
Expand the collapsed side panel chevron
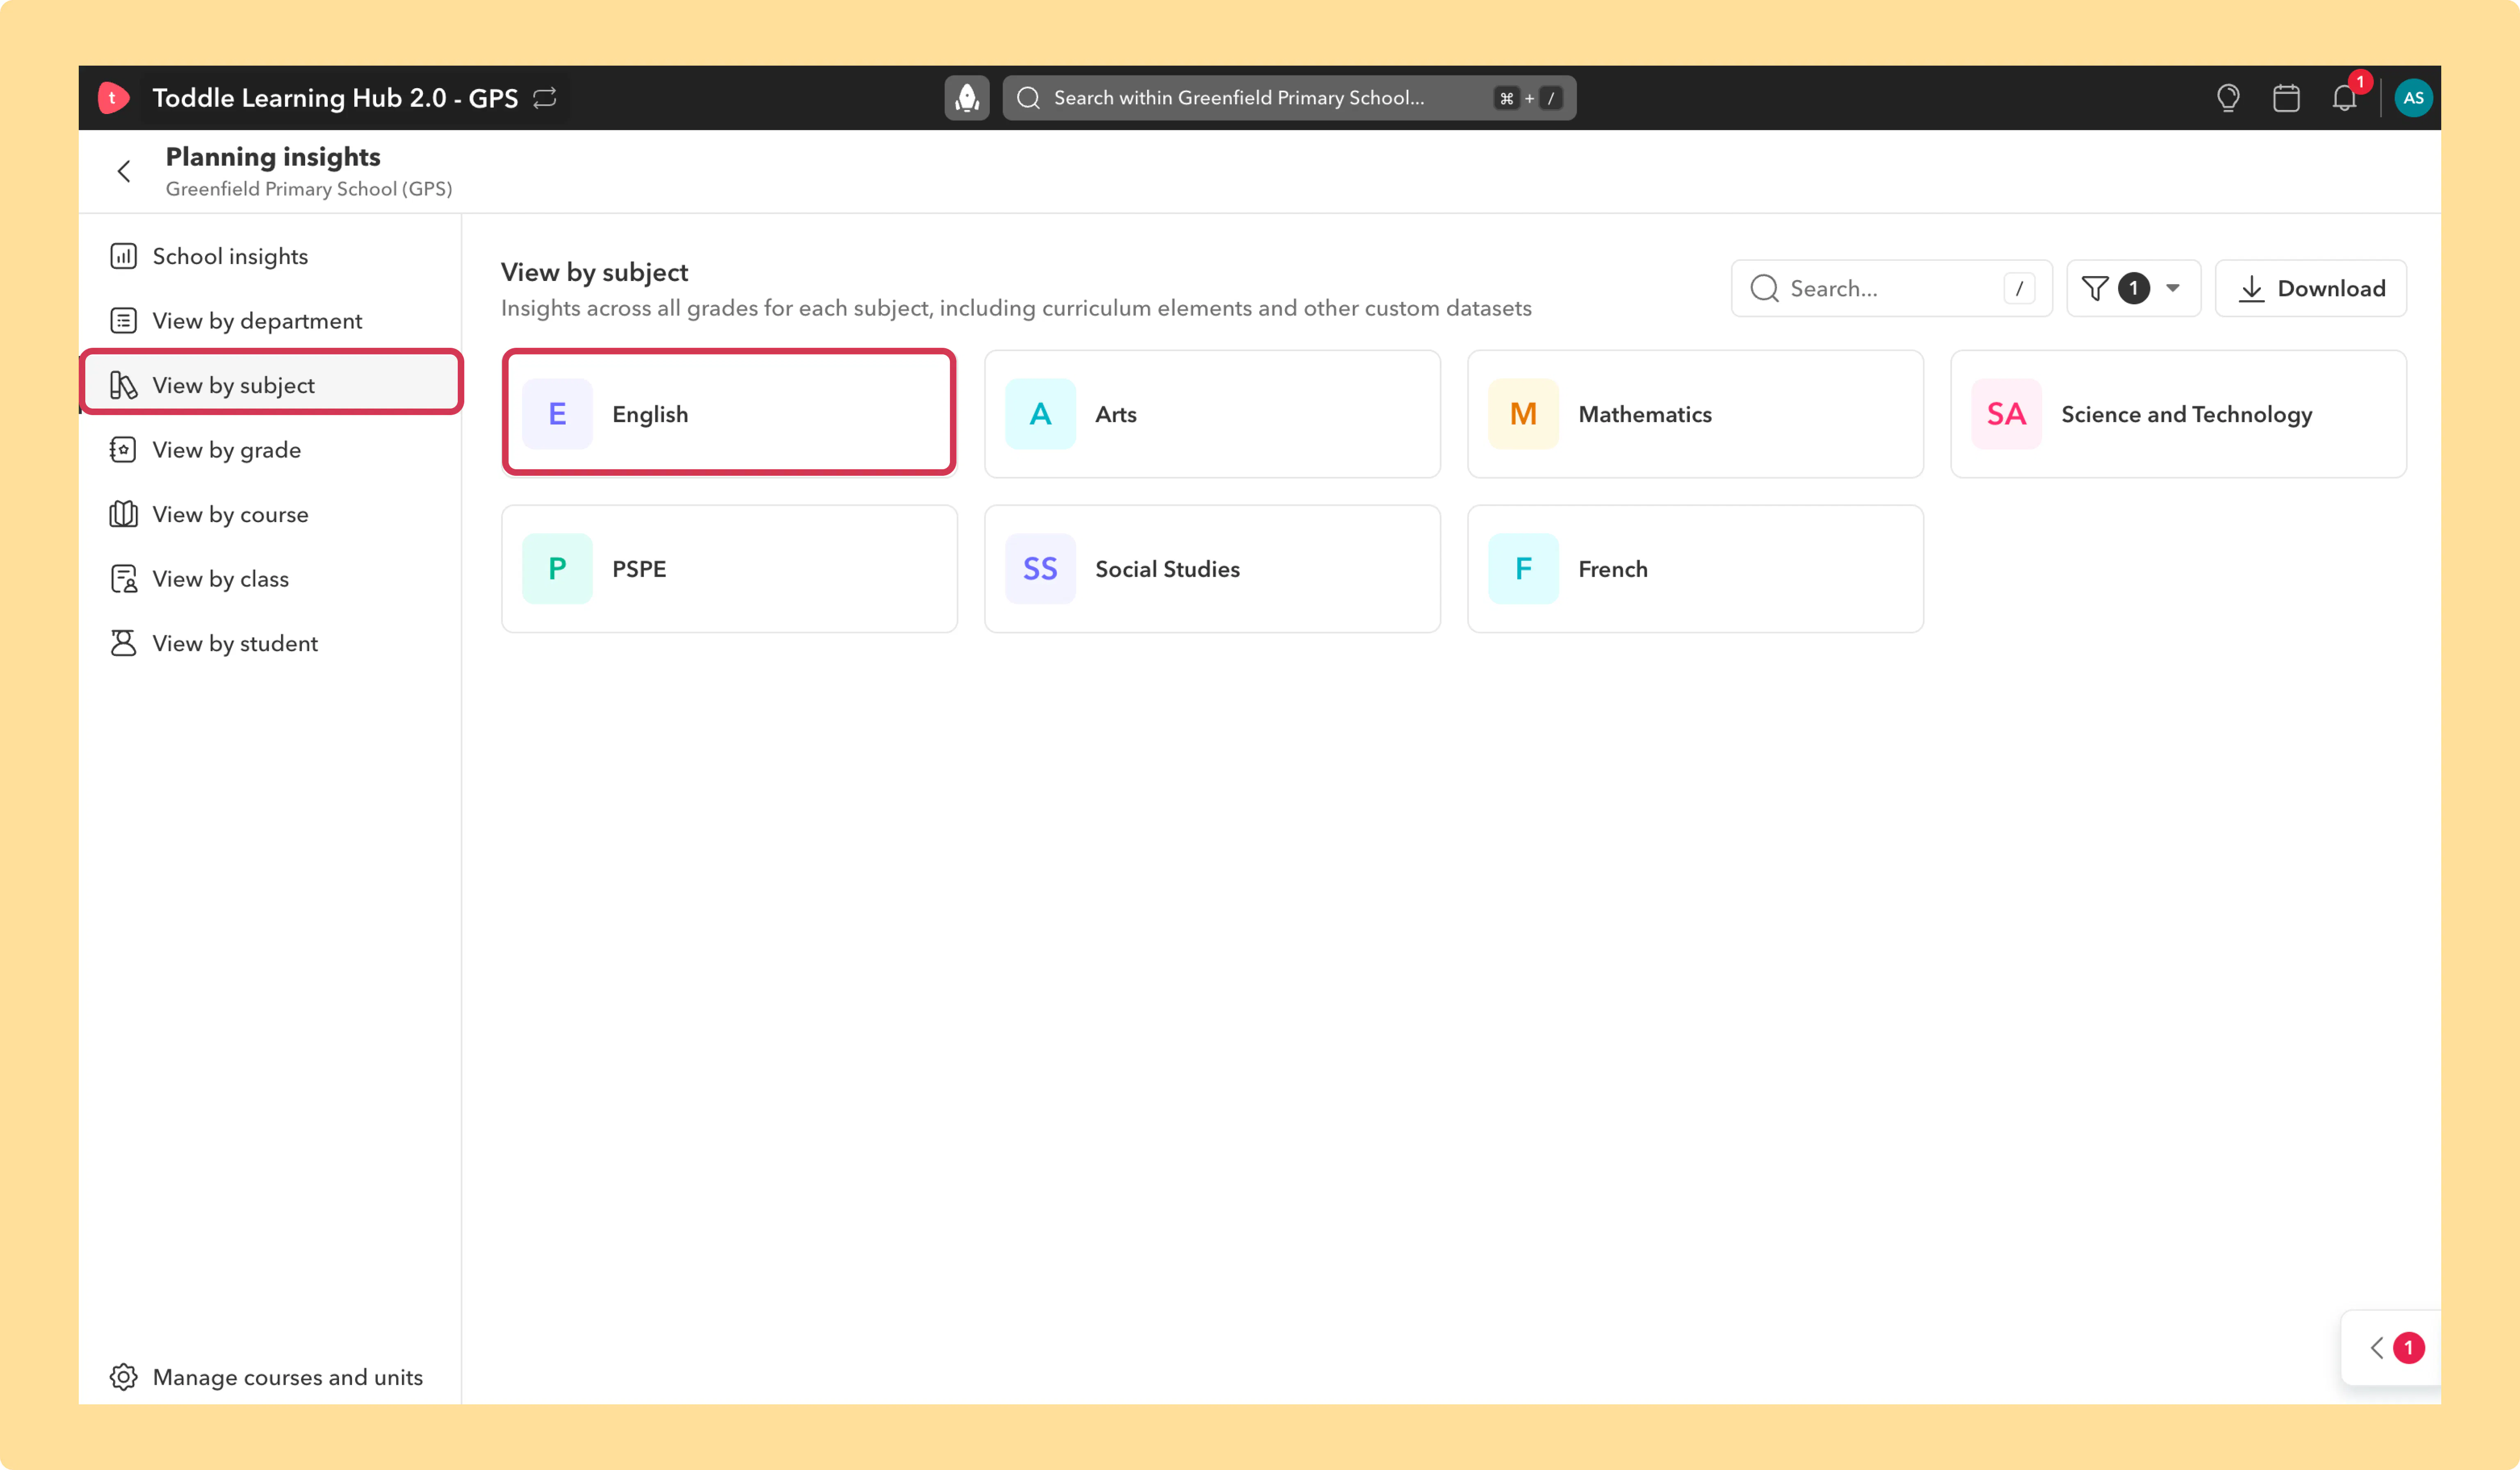(2377, 1348)
